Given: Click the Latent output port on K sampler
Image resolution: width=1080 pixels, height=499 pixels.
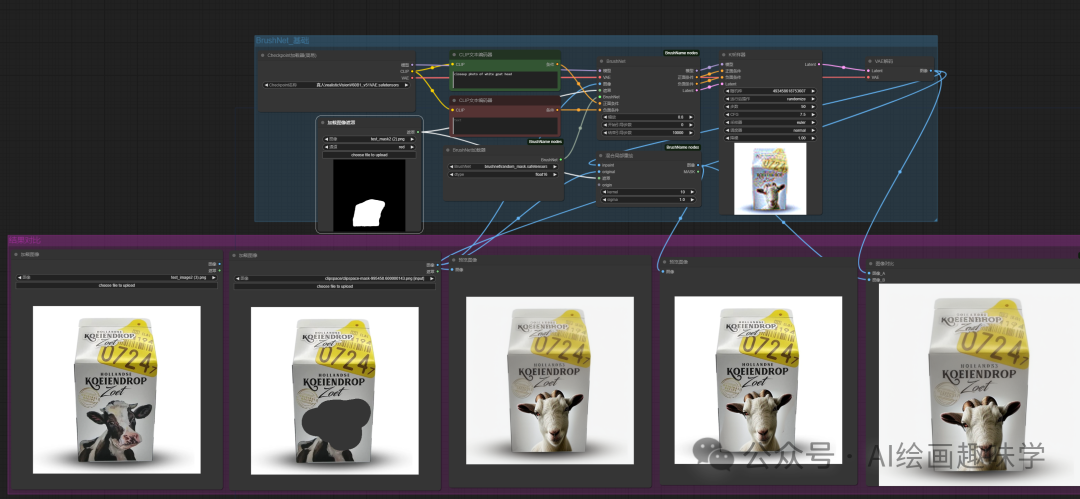Looking at the screenshot, I should tap(820, 64).
